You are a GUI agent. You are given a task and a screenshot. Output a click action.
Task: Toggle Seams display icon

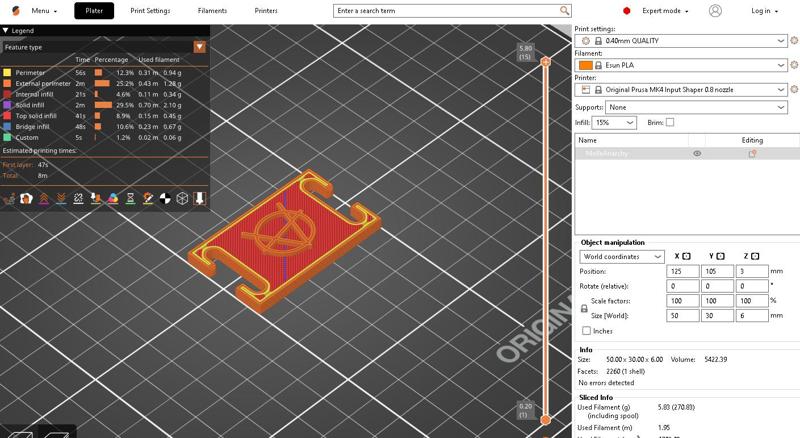tap(79, 199)
